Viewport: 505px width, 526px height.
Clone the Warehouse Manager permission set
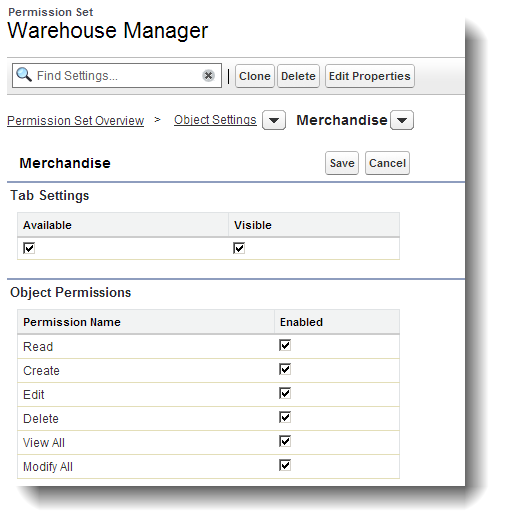[x=255, y=76]
